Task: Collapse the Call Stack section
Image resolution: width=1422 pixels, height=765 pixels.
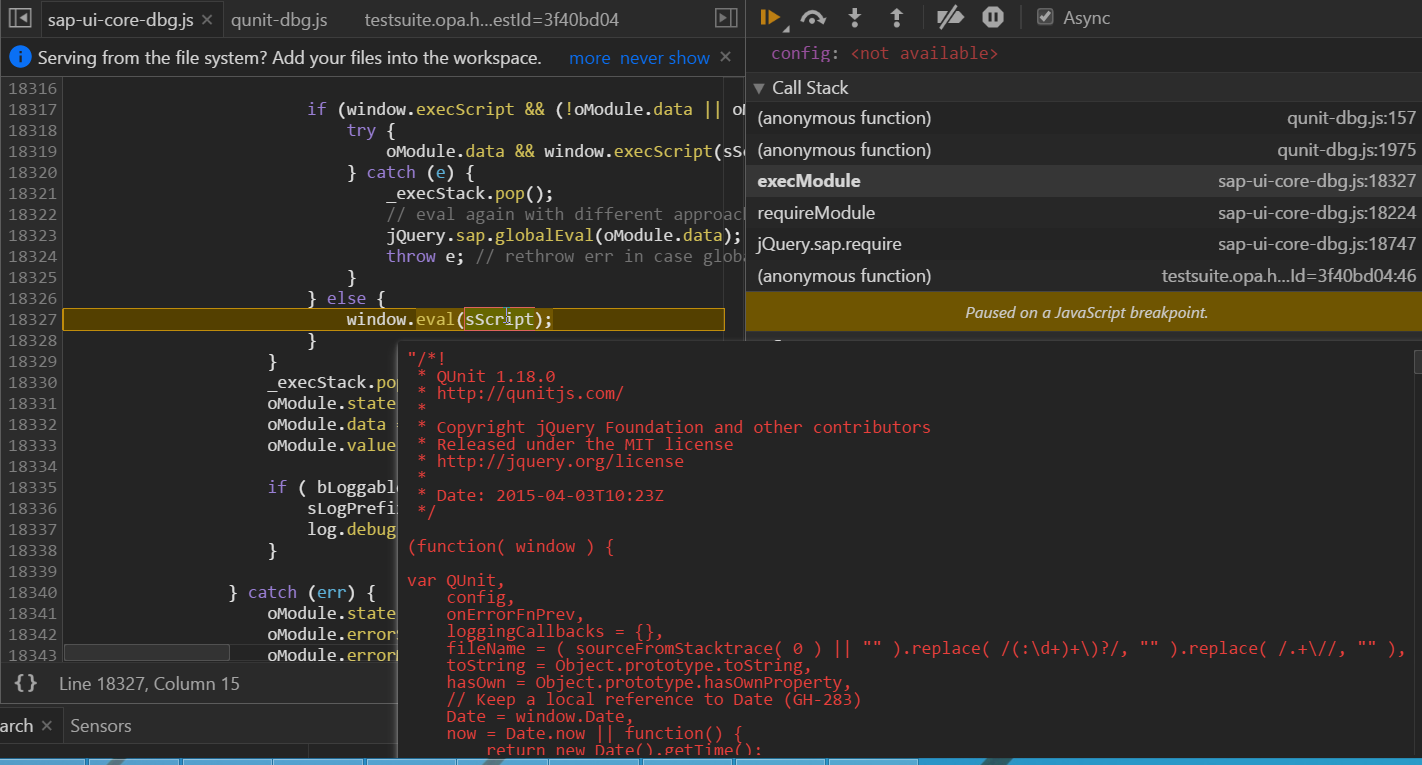Action: 759,88
